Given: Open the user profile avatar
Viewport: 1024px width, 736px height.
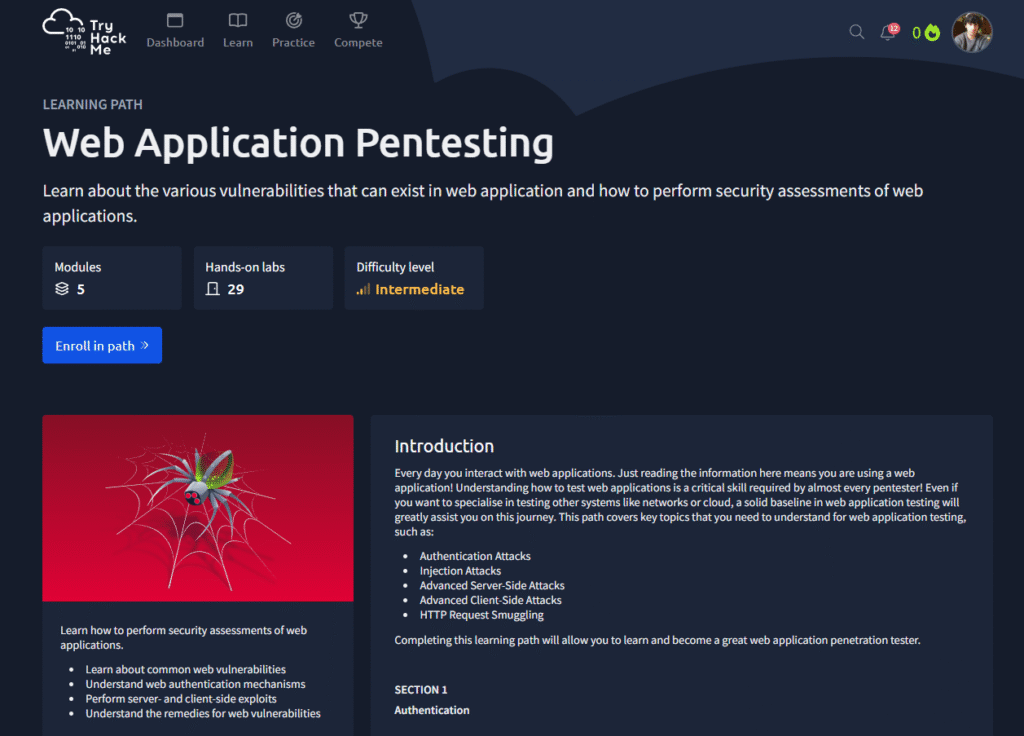Looking at the screenshot, I should [971, 32].
